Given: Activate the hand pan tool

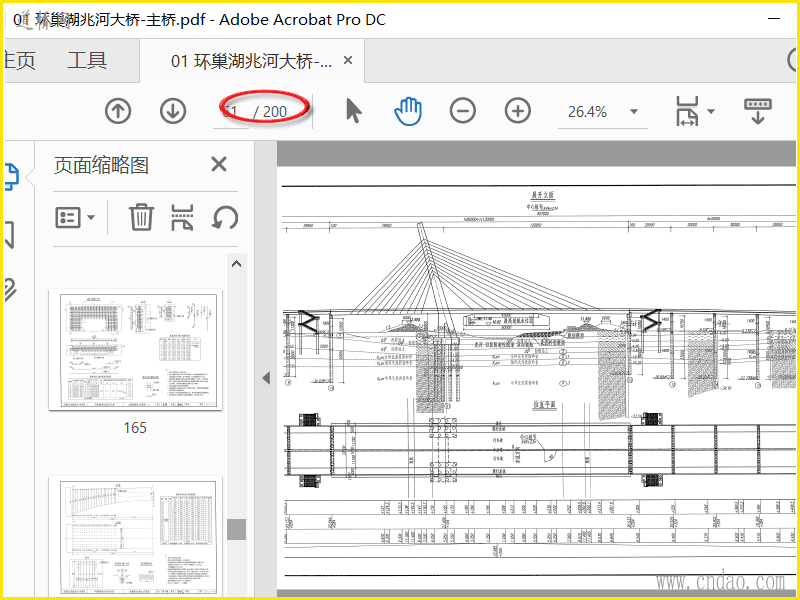Looking at the screenshot, I should pyautogui.click(x=408, y=111).
